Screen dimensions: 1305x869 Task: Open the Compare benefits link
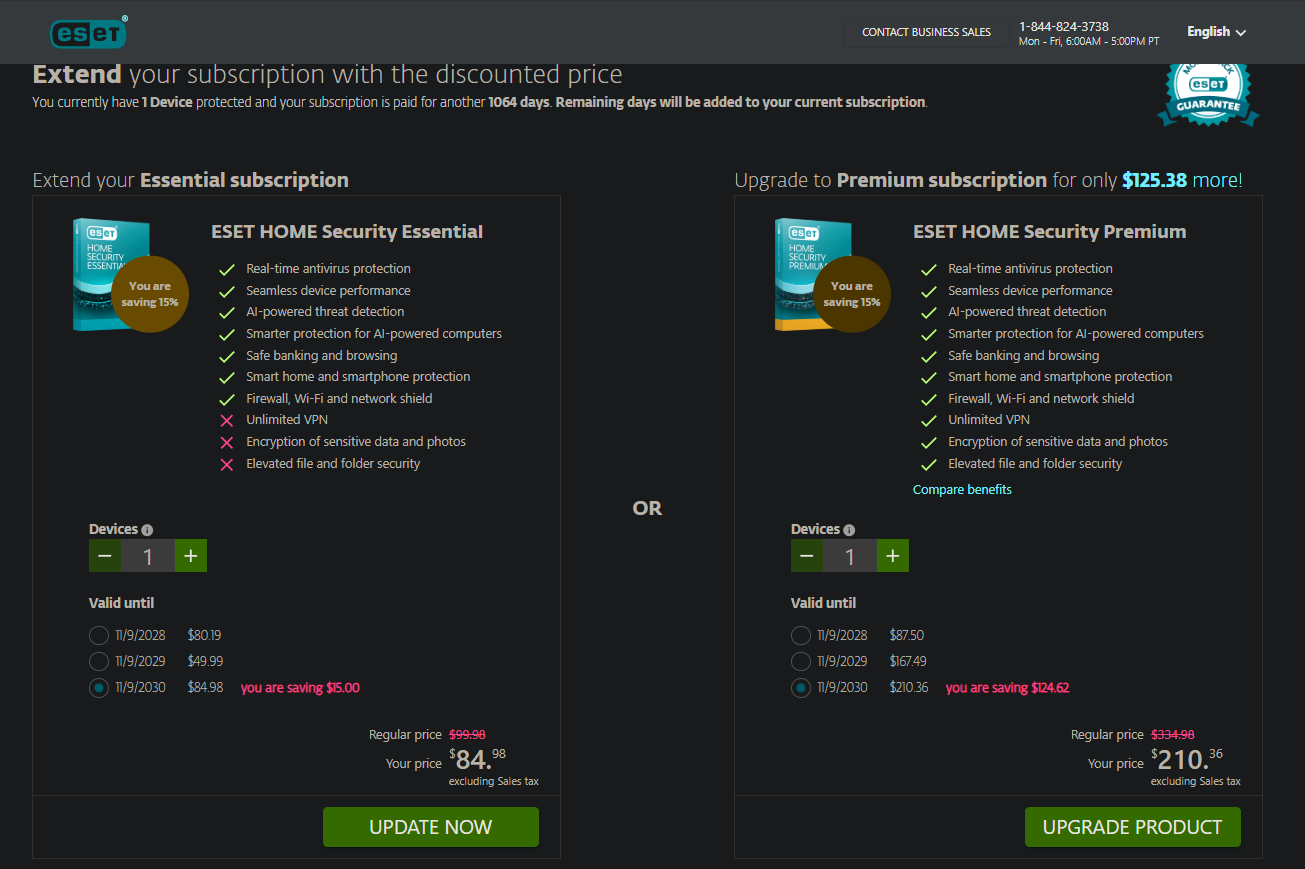(x=962, y=490)
